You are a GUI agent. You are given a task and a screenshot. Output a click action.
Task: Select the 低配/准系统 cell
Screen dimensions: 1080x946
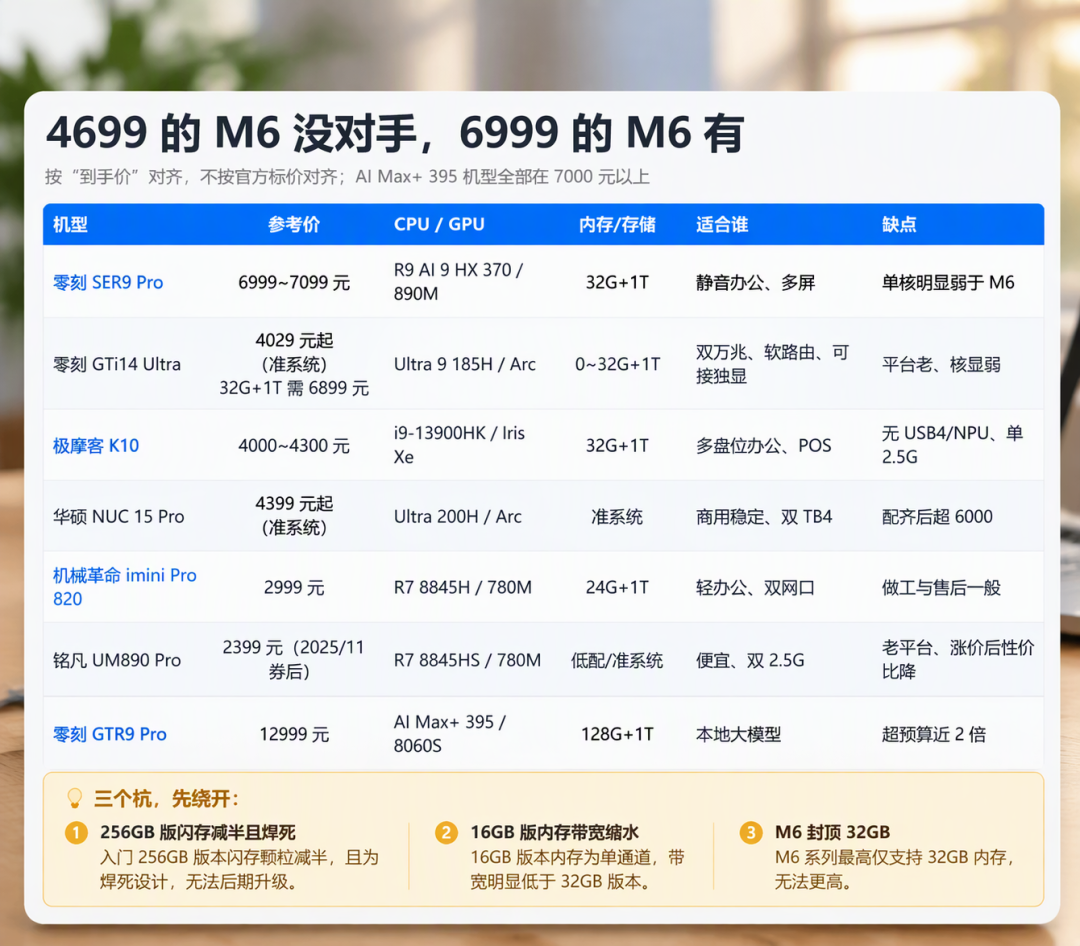[x=617, y=660]
